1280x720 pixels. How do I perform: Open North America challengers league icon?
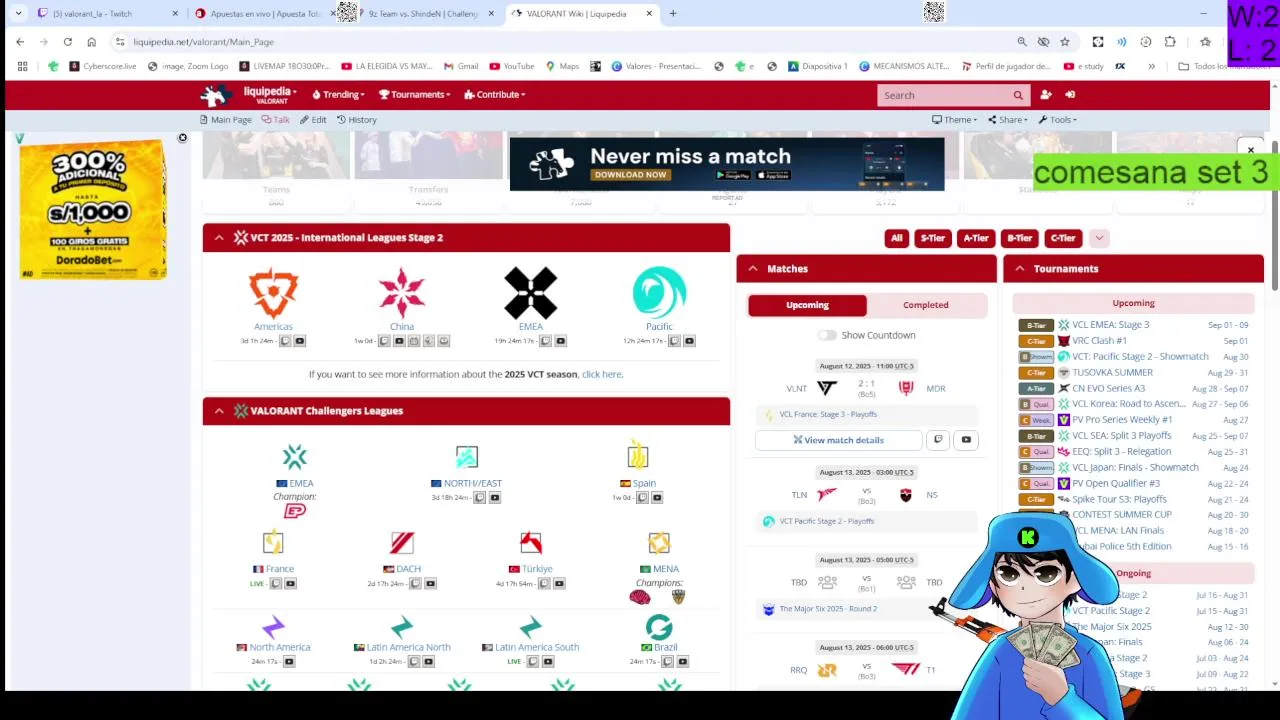tap(273, 627)
